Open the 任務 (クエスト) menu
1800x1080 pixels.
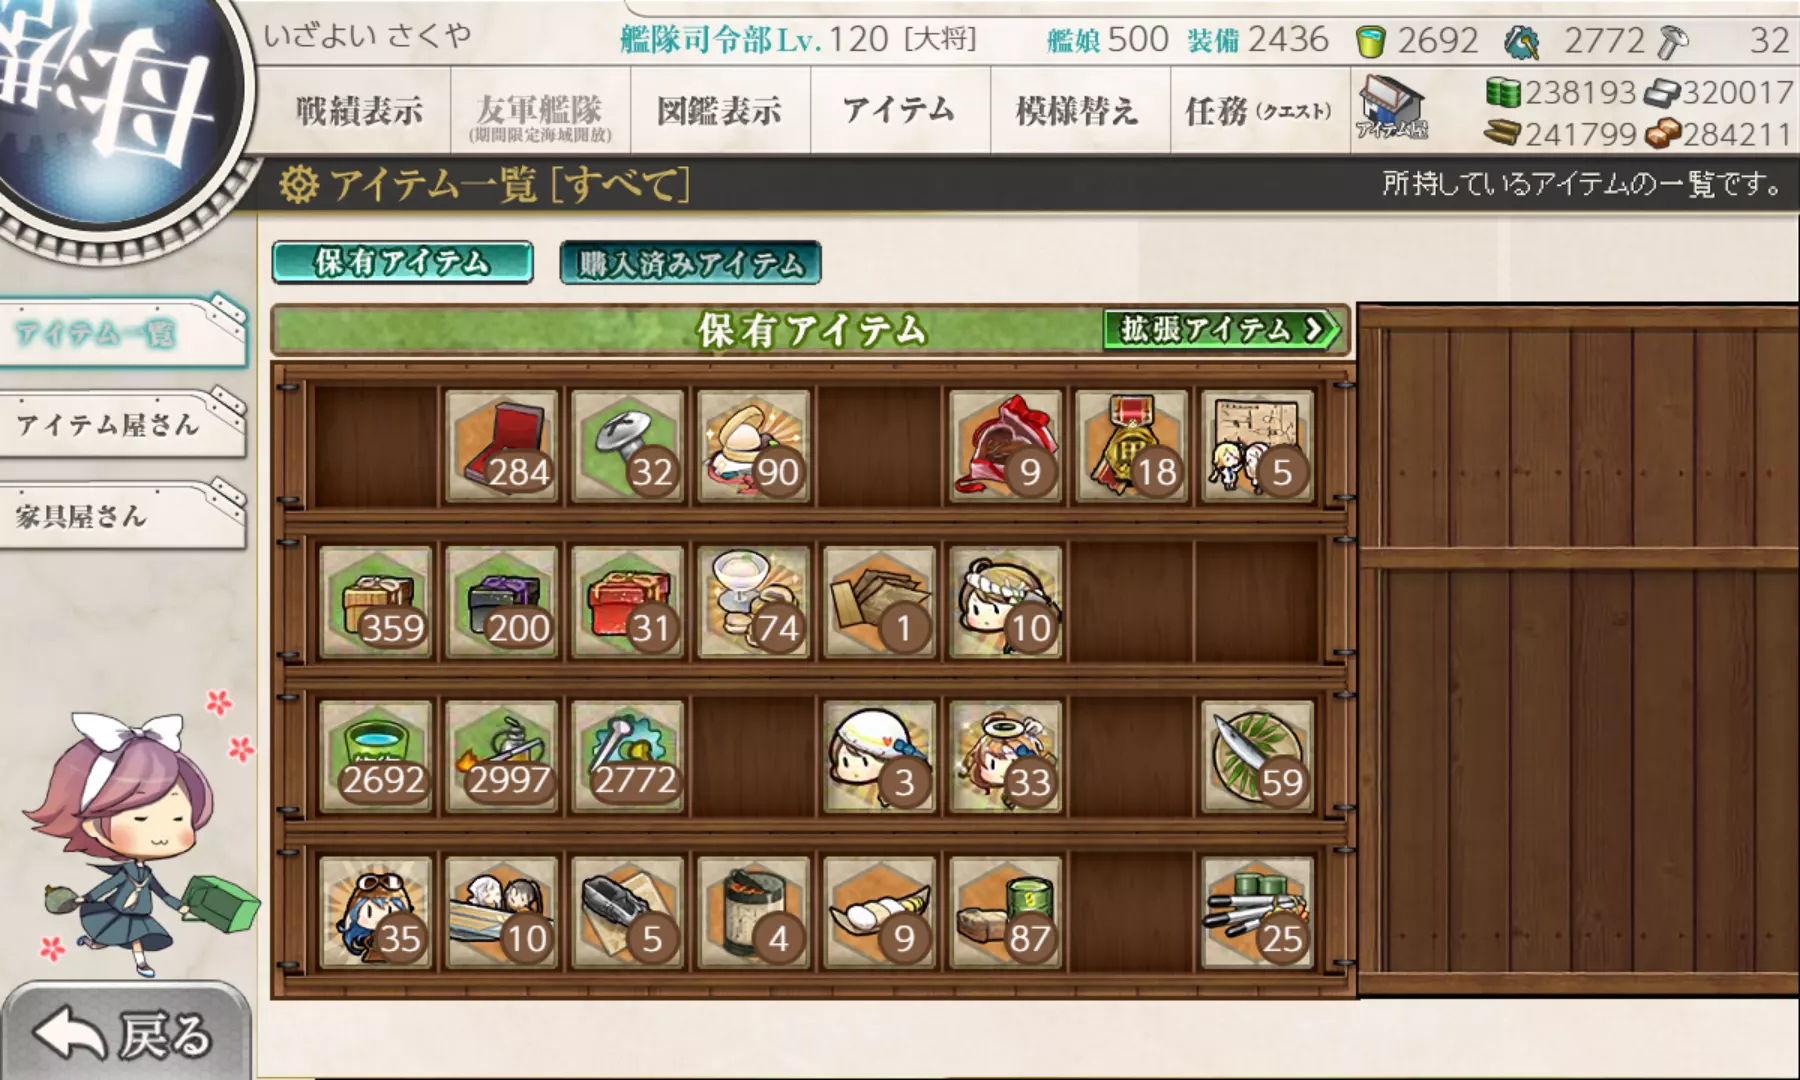tap(1259, 110)
